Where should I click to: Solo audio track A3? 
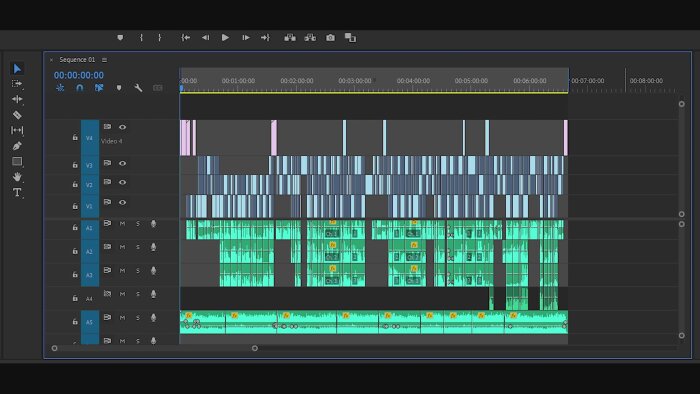pyautogui.click(x=138, y=270)
